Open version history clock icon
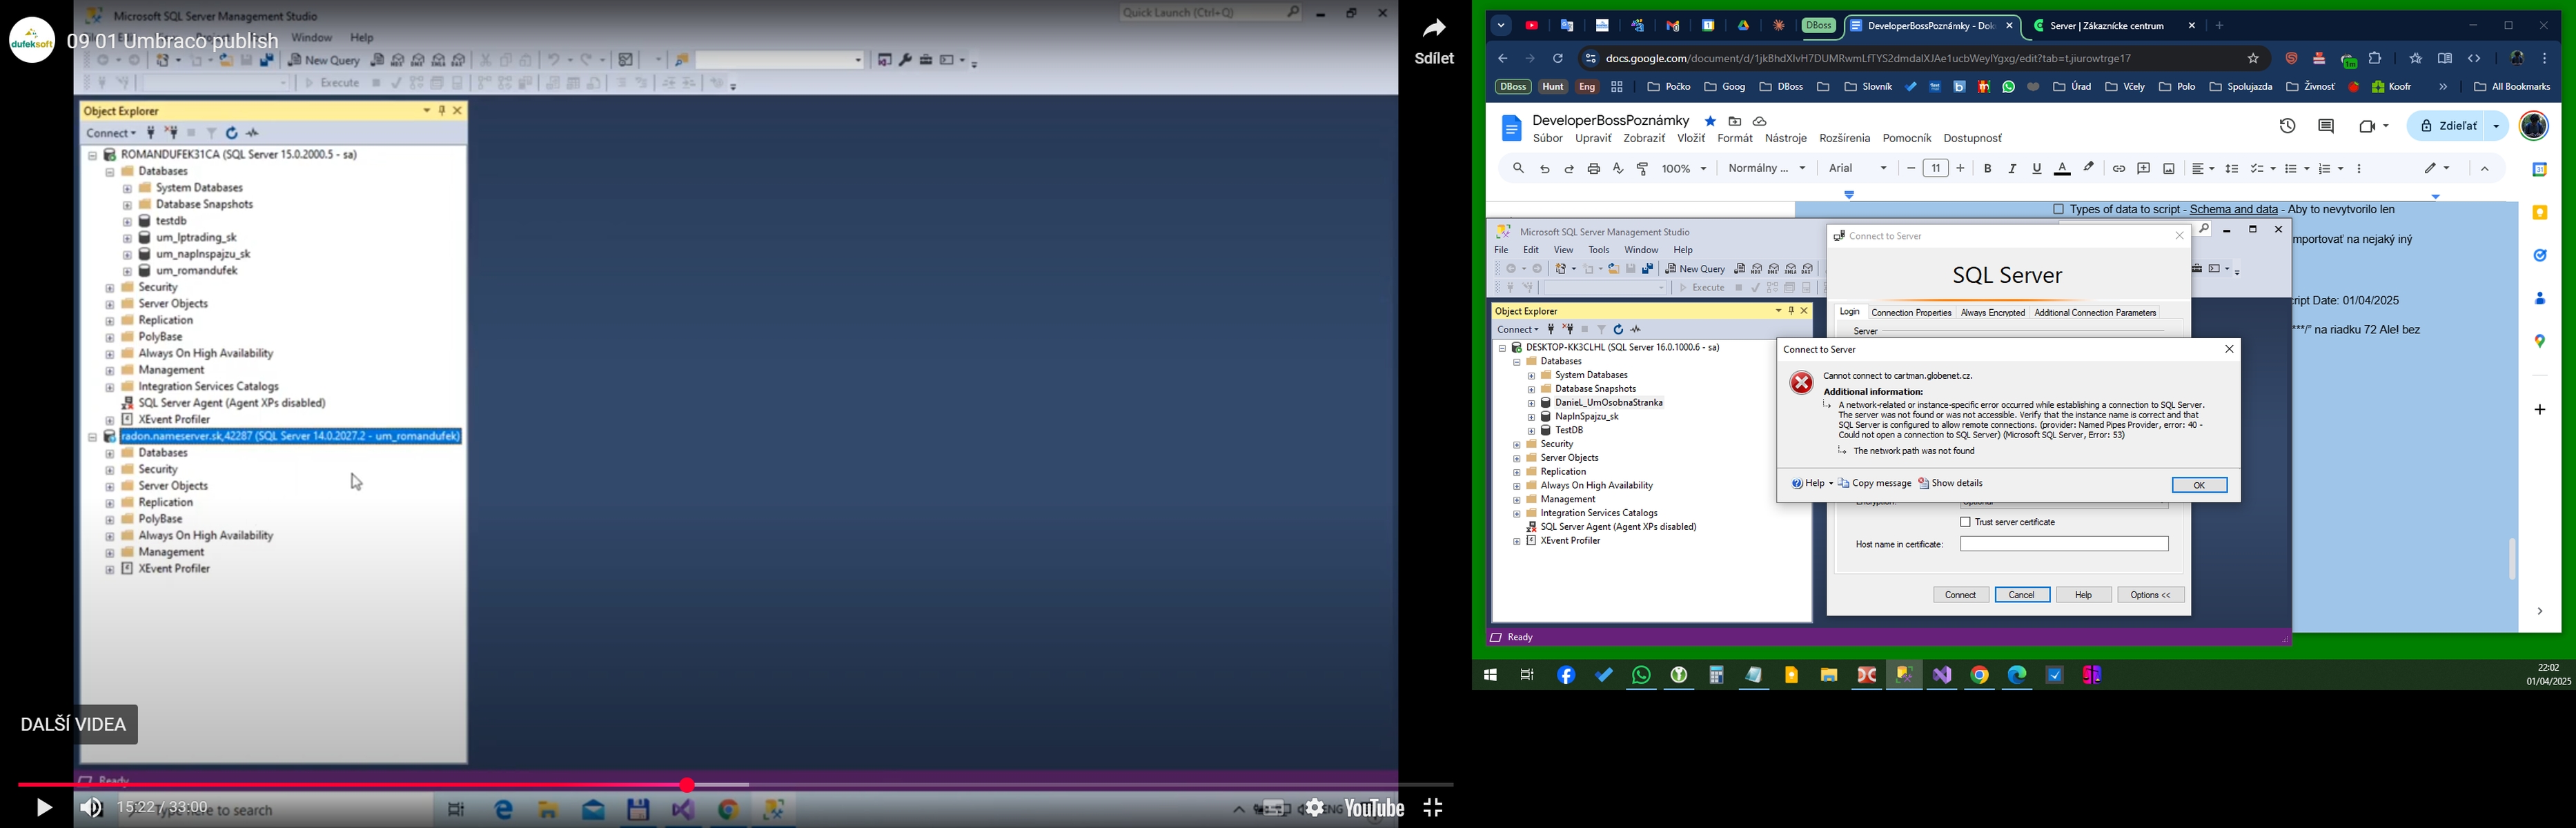The image size is (2576, 828). click(x=2287, y=126)
